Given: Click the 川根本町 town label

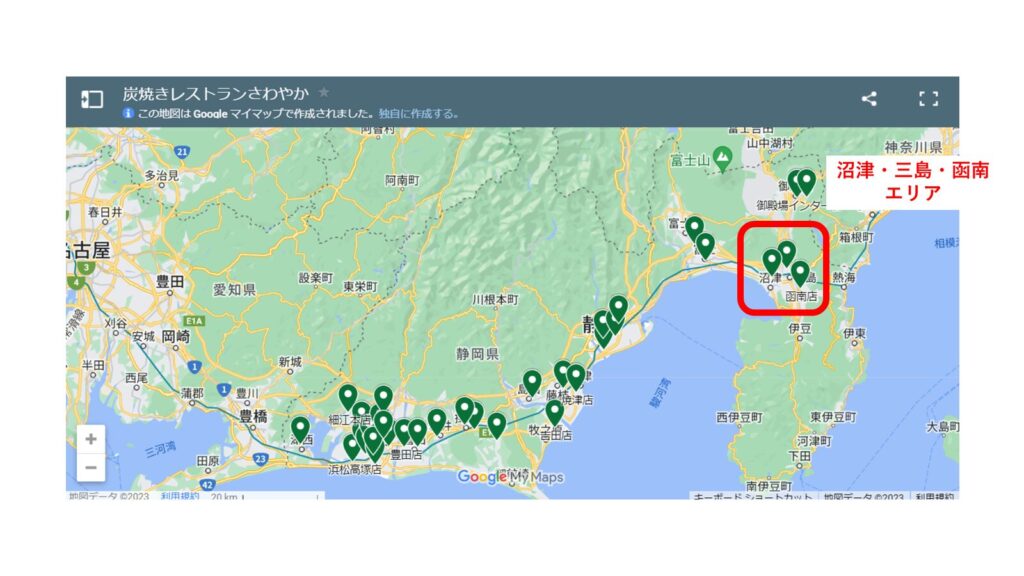Looking at the screenshot, I should [x=495, y=300].
